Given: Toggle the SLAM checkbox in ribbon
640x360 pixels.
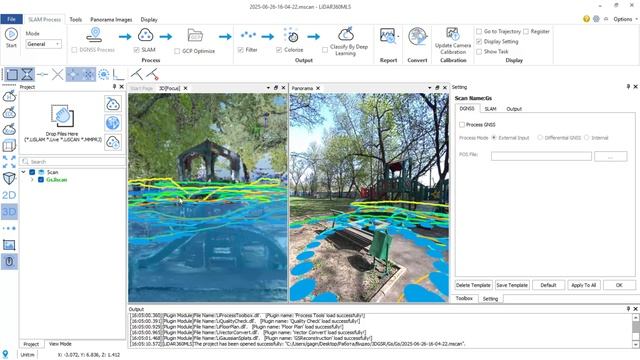Looking at the screenshot, I should pyautogui.click(x=136, y=50).
